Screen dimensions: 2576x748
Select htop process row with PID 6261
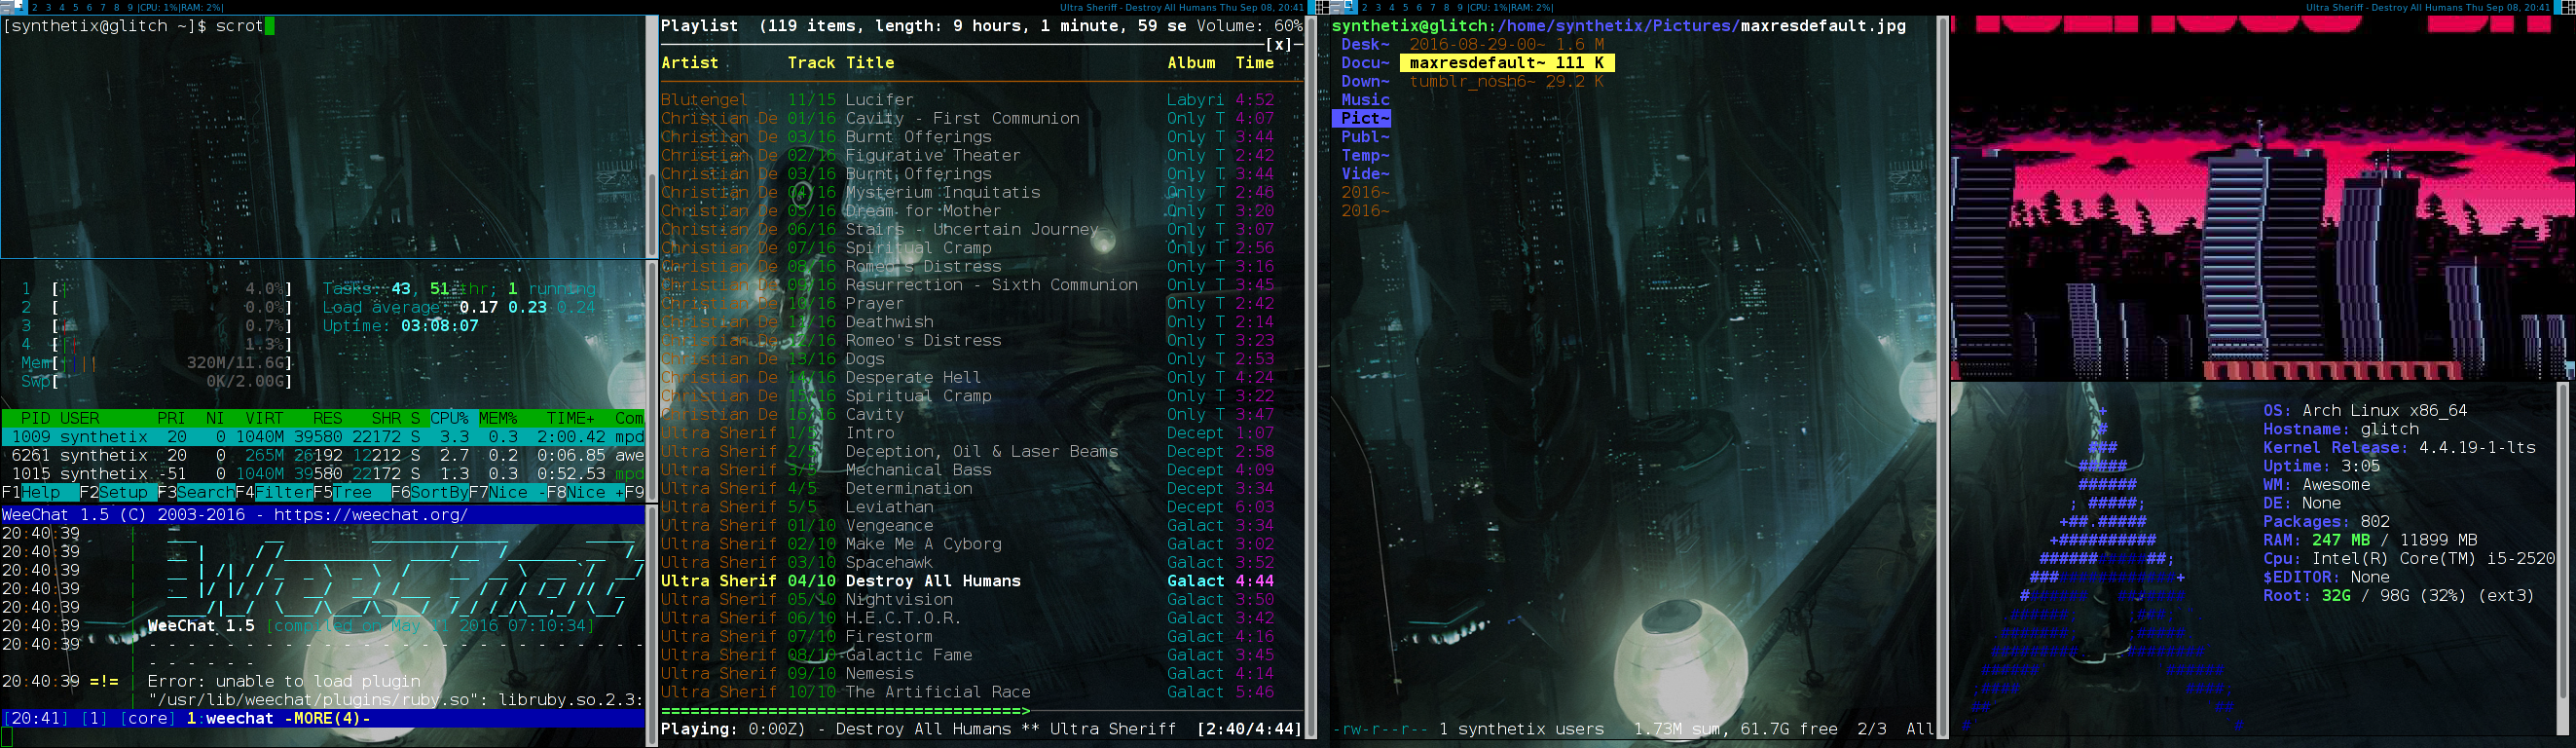[x=323, y=455]
